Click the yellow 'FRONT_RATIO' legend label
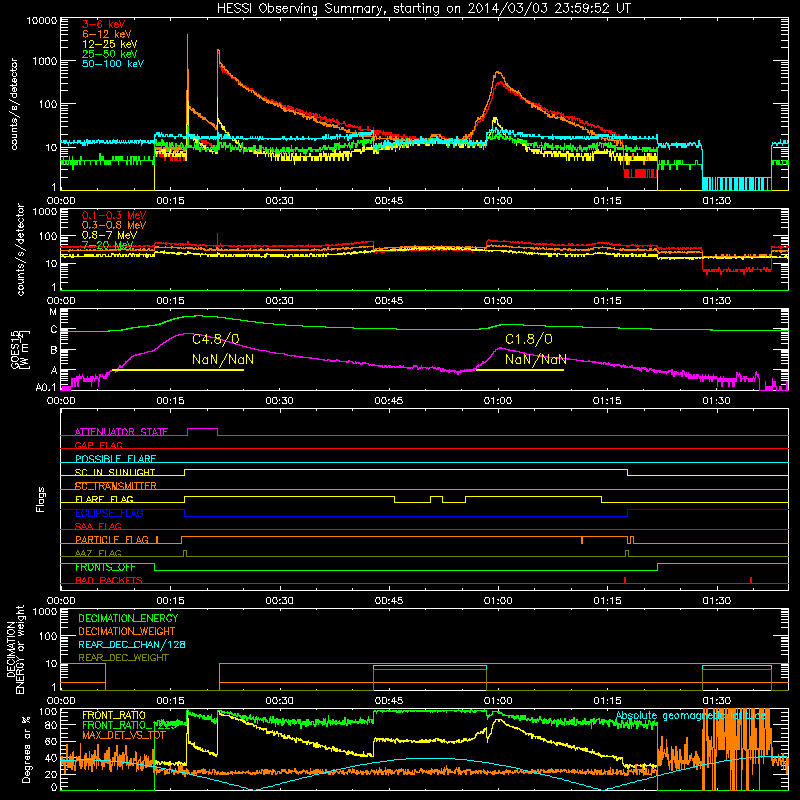 click(x=114, y=715)
